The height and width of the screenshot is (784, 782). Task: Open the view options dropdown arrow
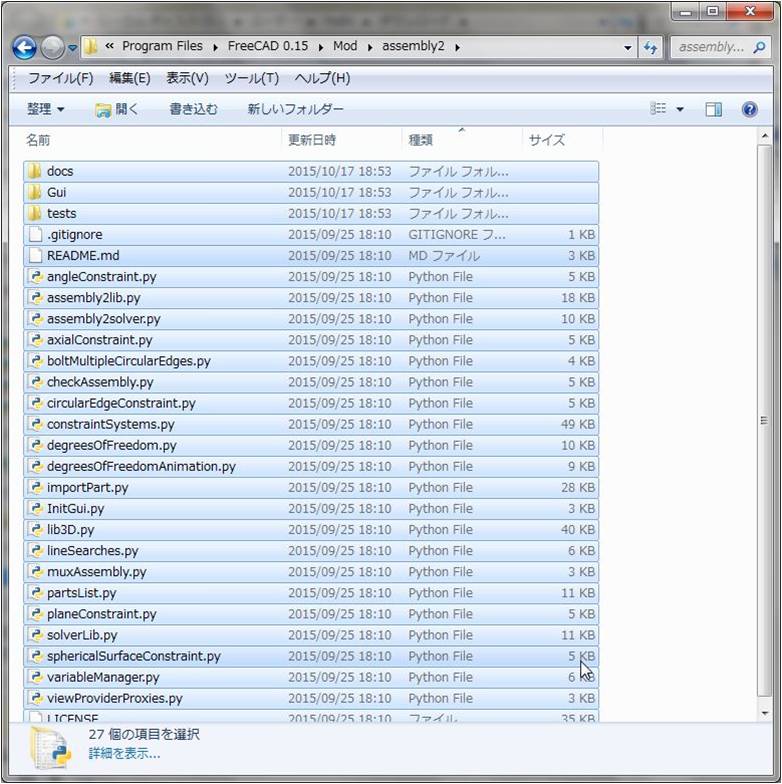pos(680,109)
